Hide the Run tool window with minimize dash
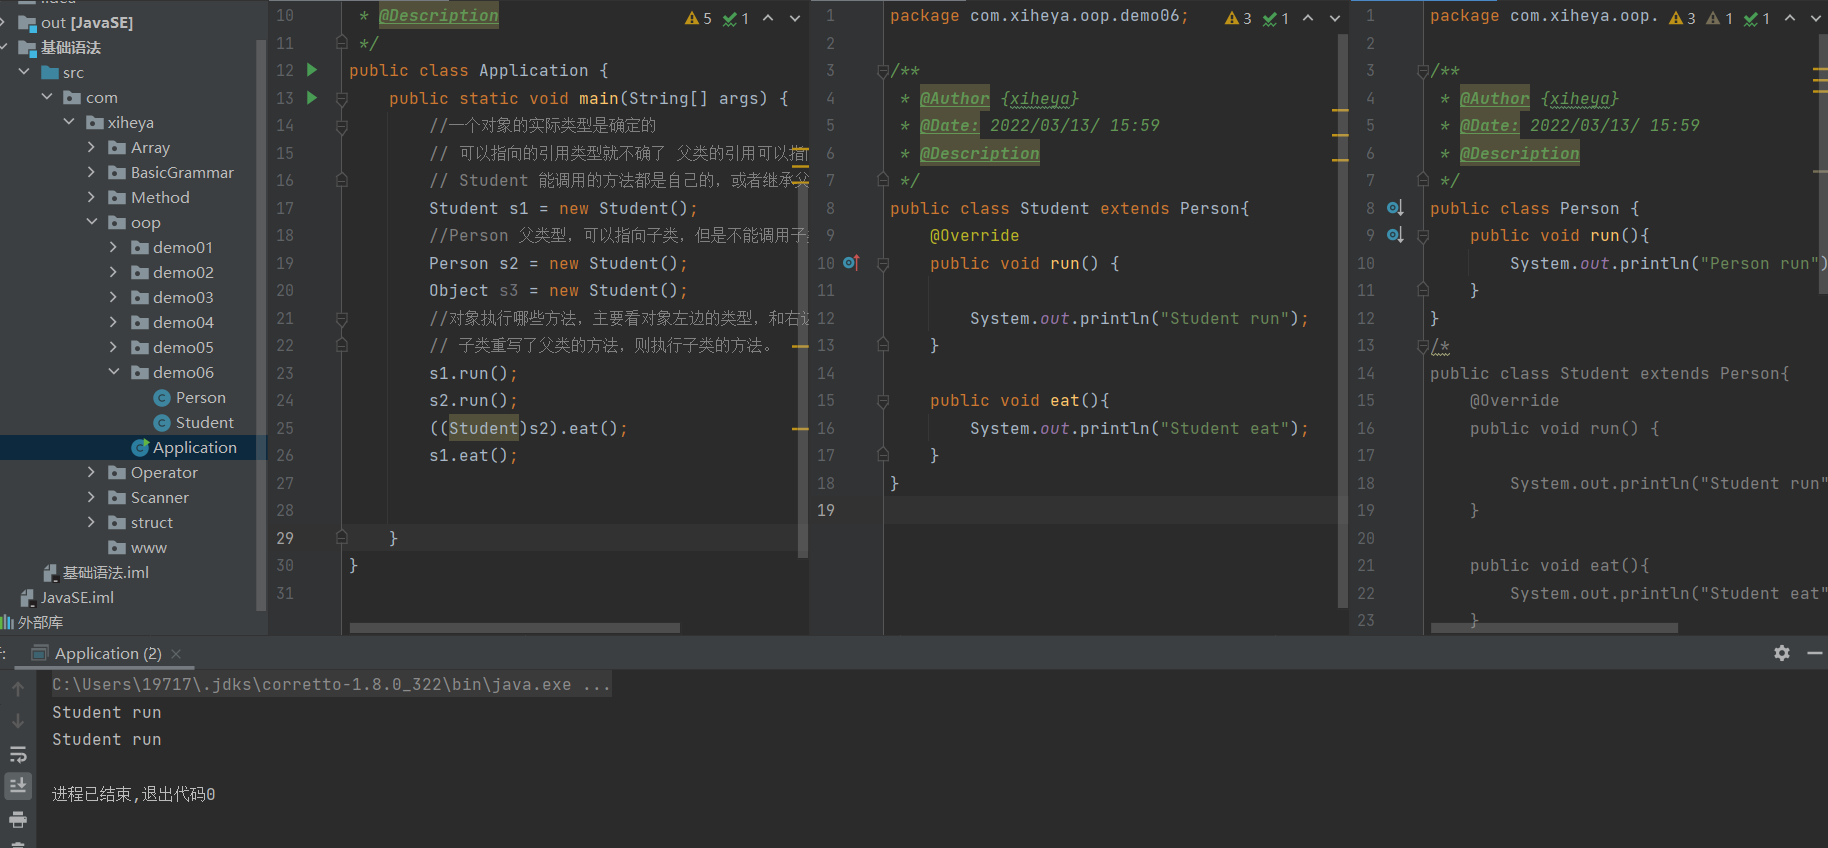Image resolution: width=1828 pixels, height=848 pixels. [1815, 653]
